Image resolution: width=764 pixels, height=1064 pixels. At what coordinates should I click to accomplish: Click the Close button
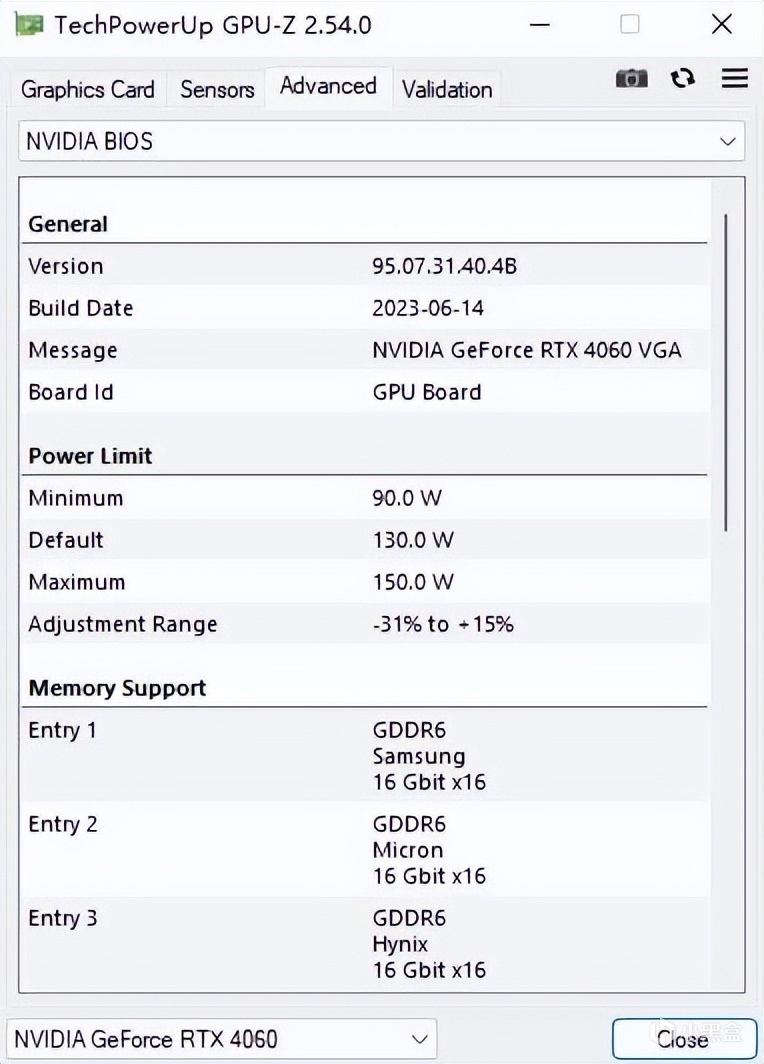click(x=683, y=1039)
